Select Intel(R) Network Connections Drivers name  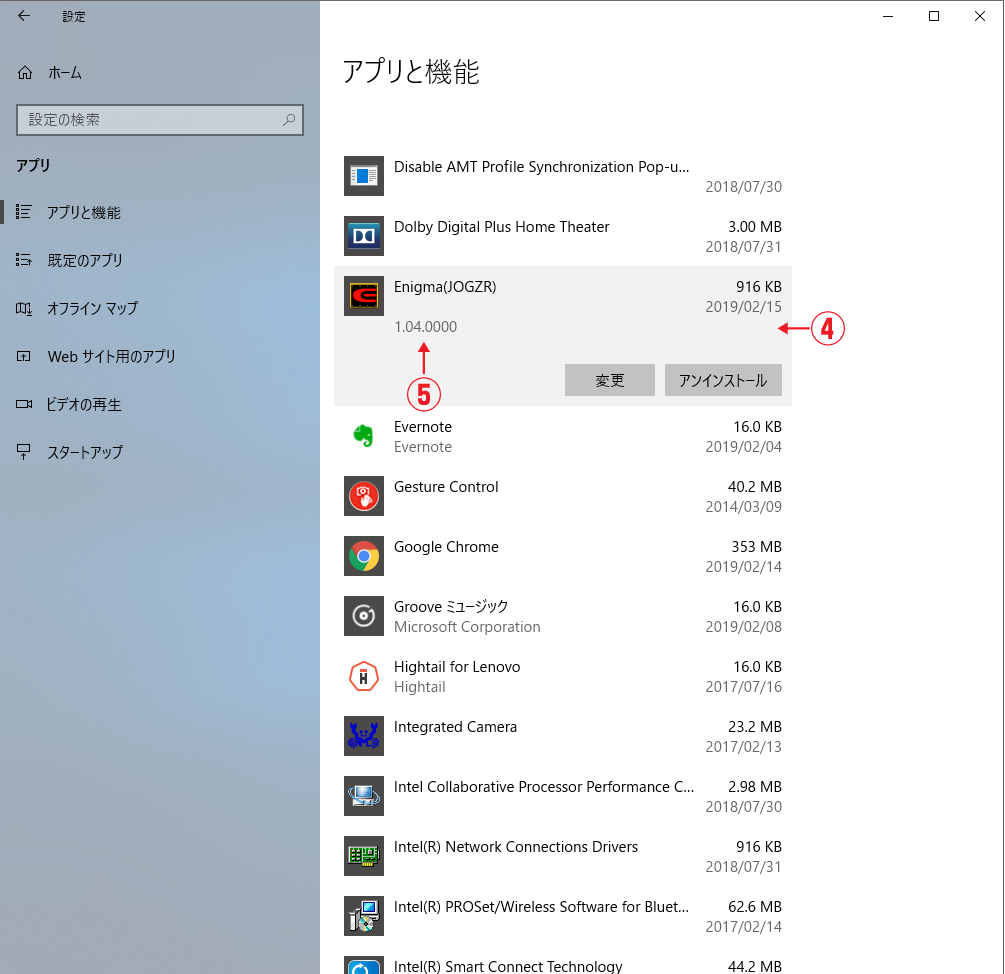pyautogui.click(x=516, y=847)
